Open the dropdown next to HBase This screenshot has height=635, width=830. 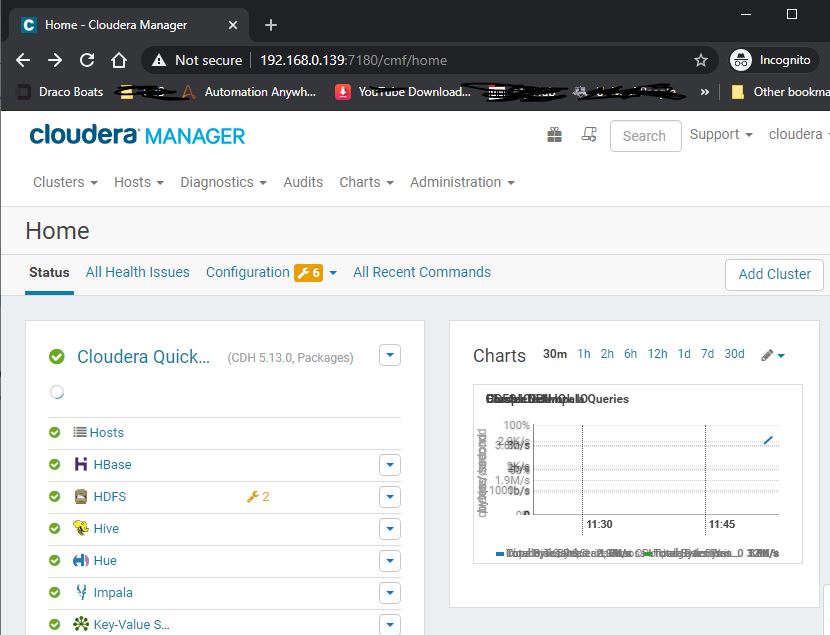[x=389, y=464]
